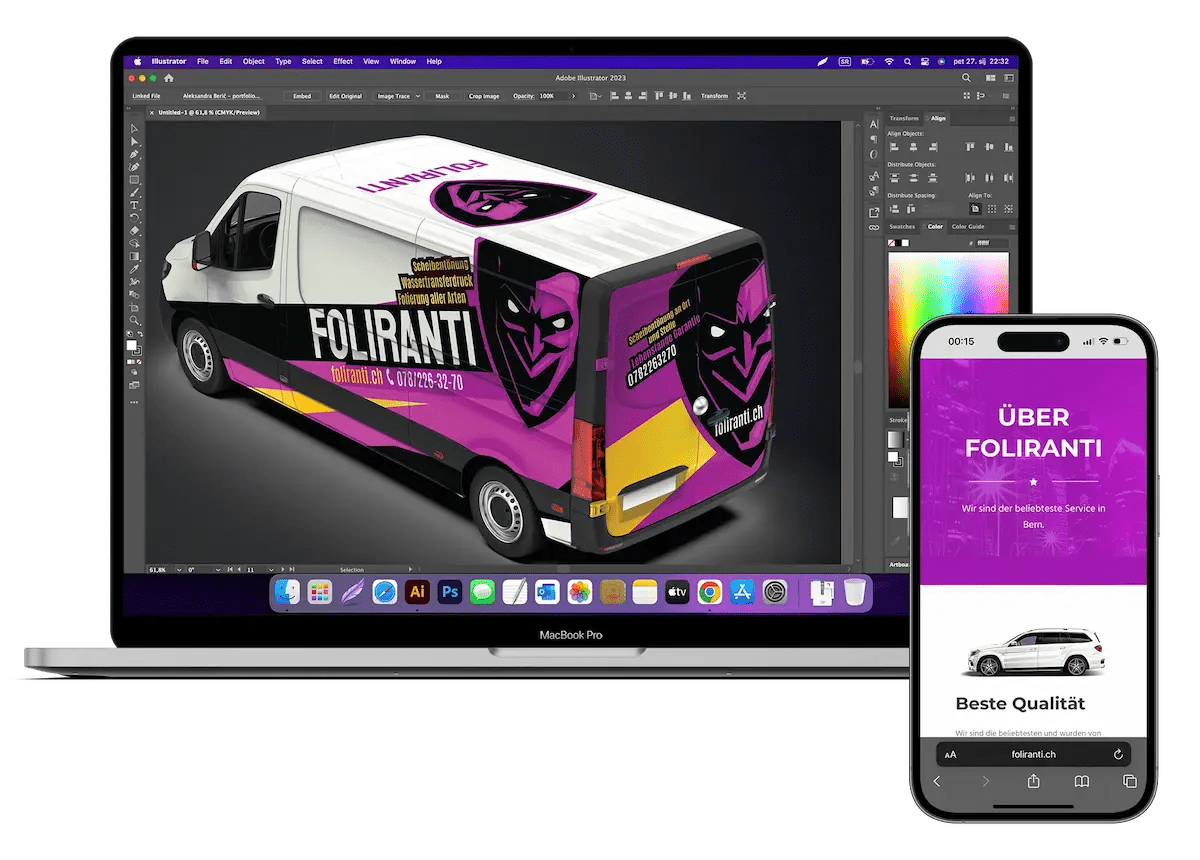Open the Links panel chain icon
The image size is (1200, 860).
(x=874, y=227)
